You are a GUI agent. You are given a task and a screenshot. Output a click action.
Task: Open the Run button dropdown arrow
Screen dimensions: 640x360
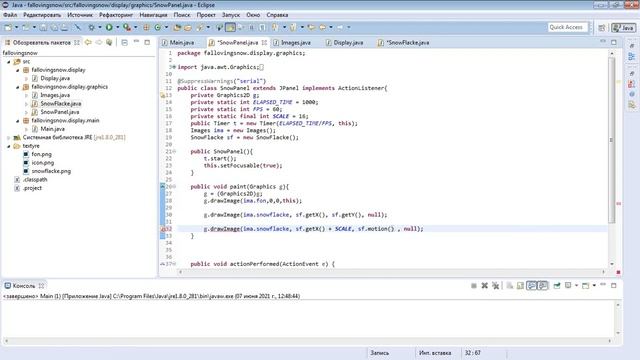pyautogui.click(x=118, y=27)
